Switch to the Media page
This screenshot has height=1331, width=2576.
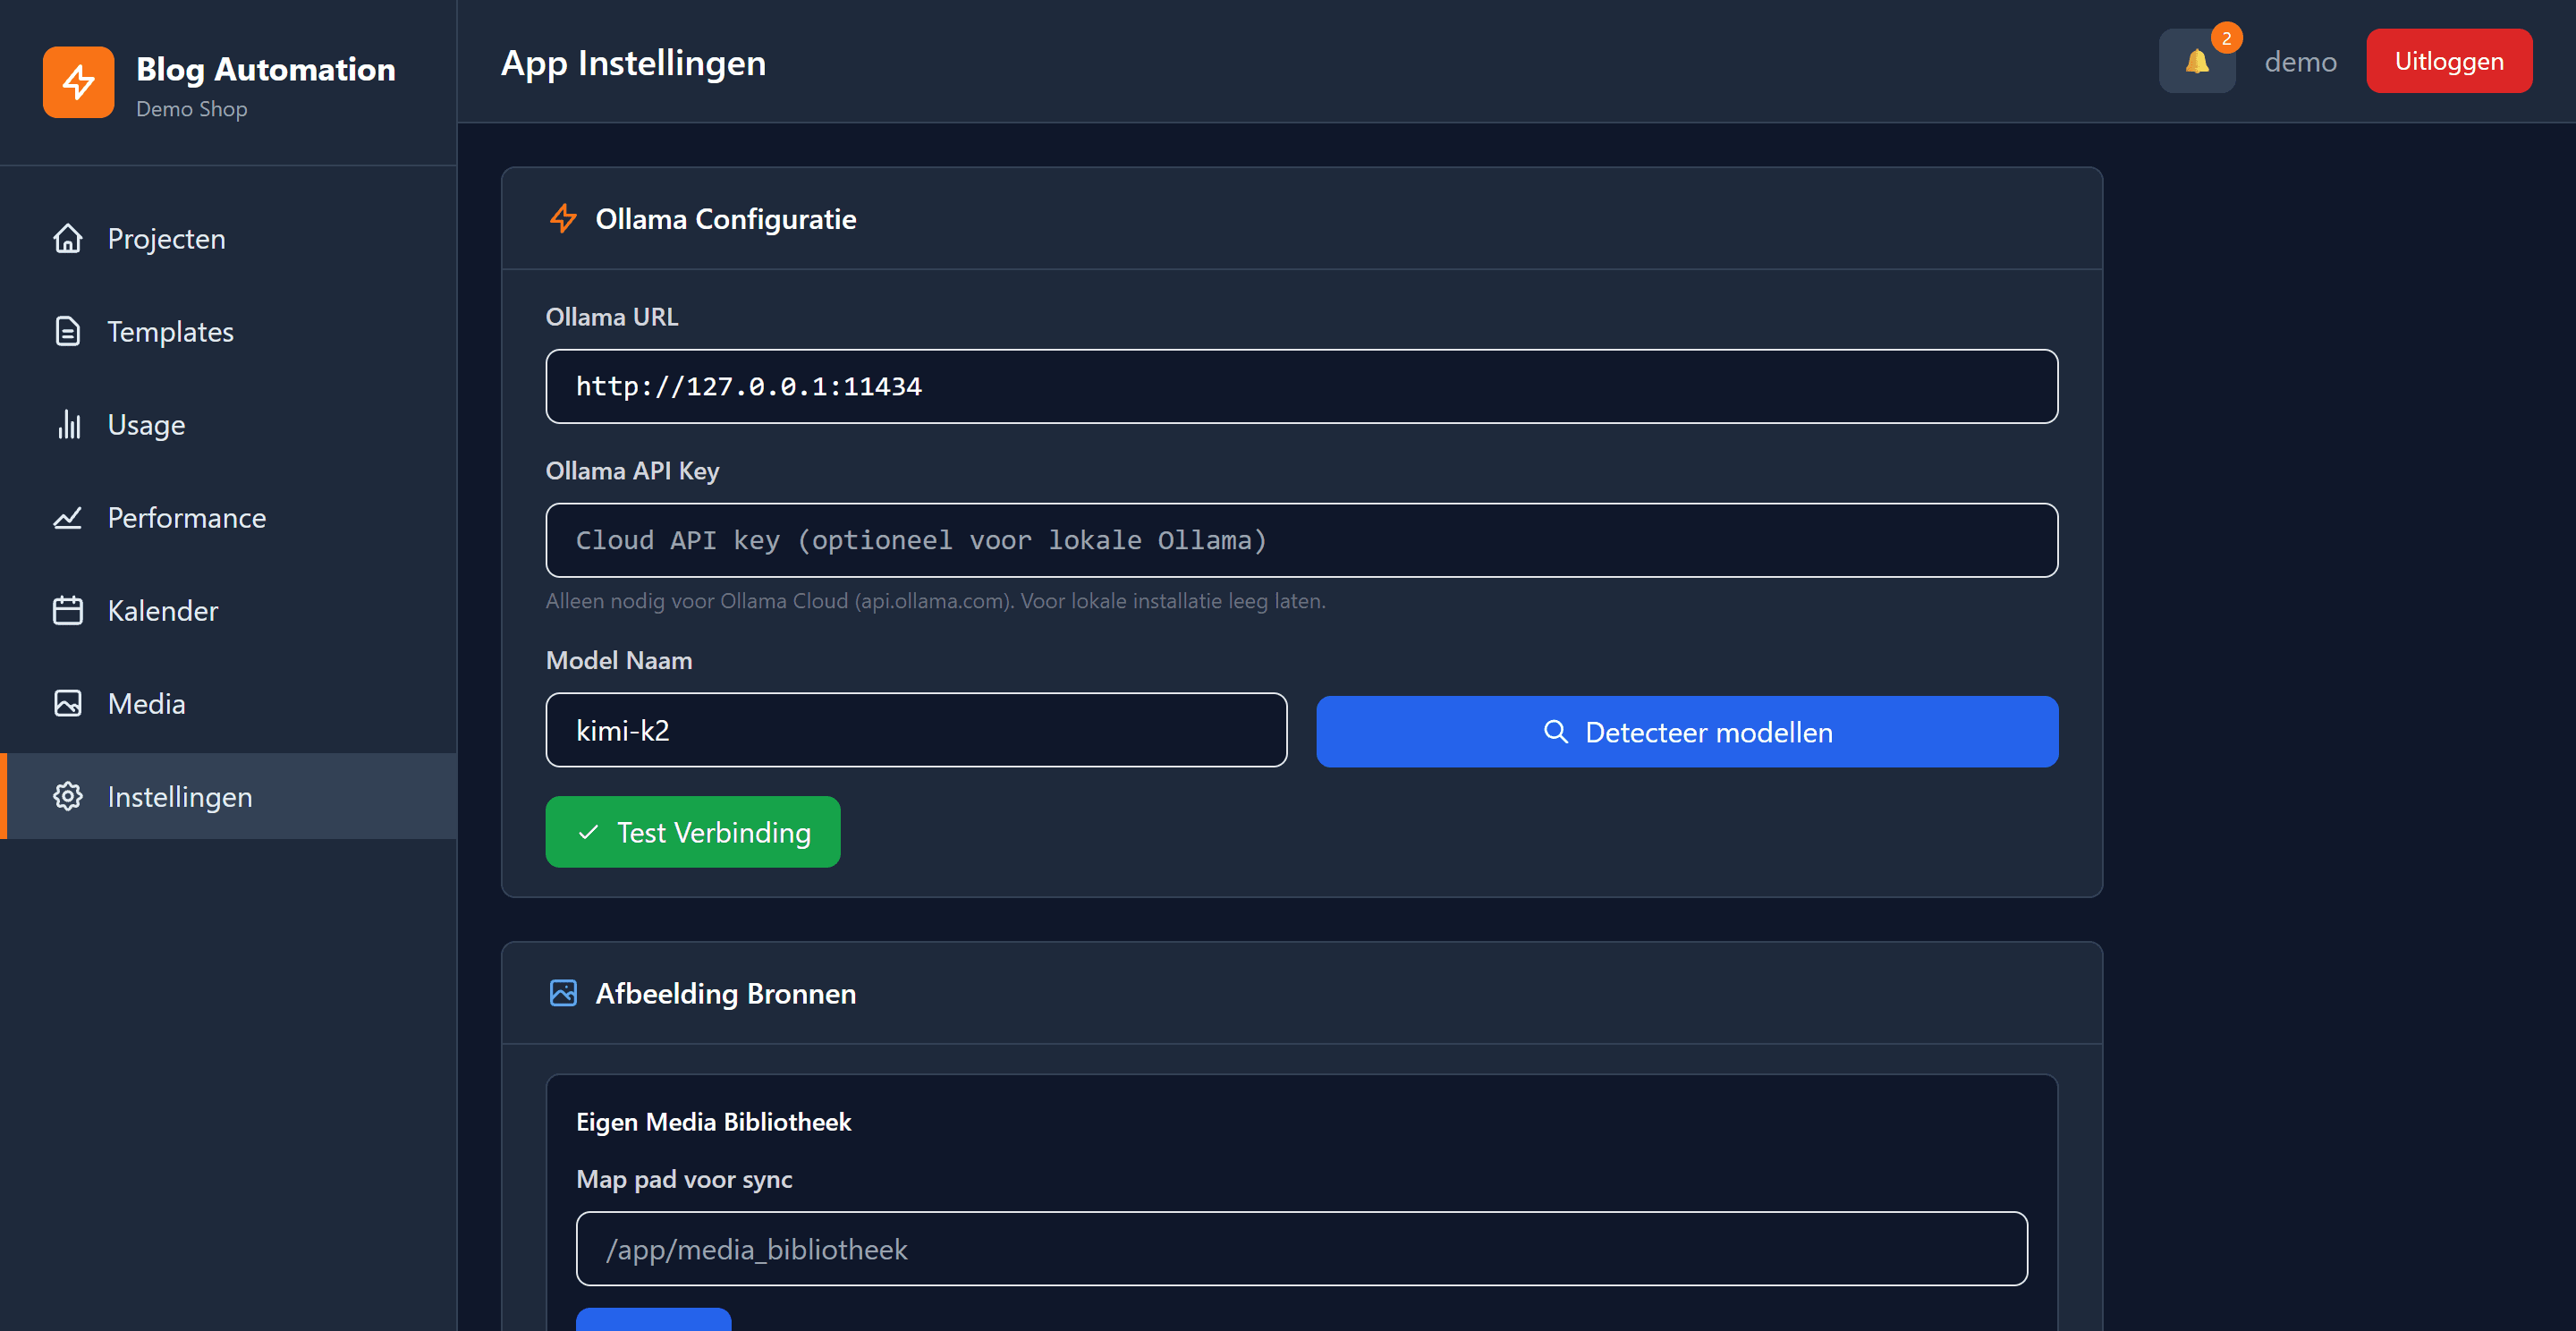229,703
